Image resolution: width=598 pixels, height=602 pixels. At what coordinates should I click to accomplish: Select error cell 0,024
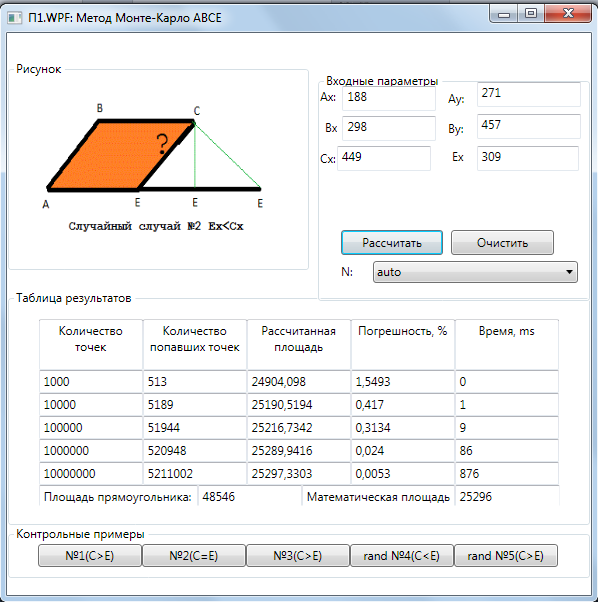(x=403, y=451)
